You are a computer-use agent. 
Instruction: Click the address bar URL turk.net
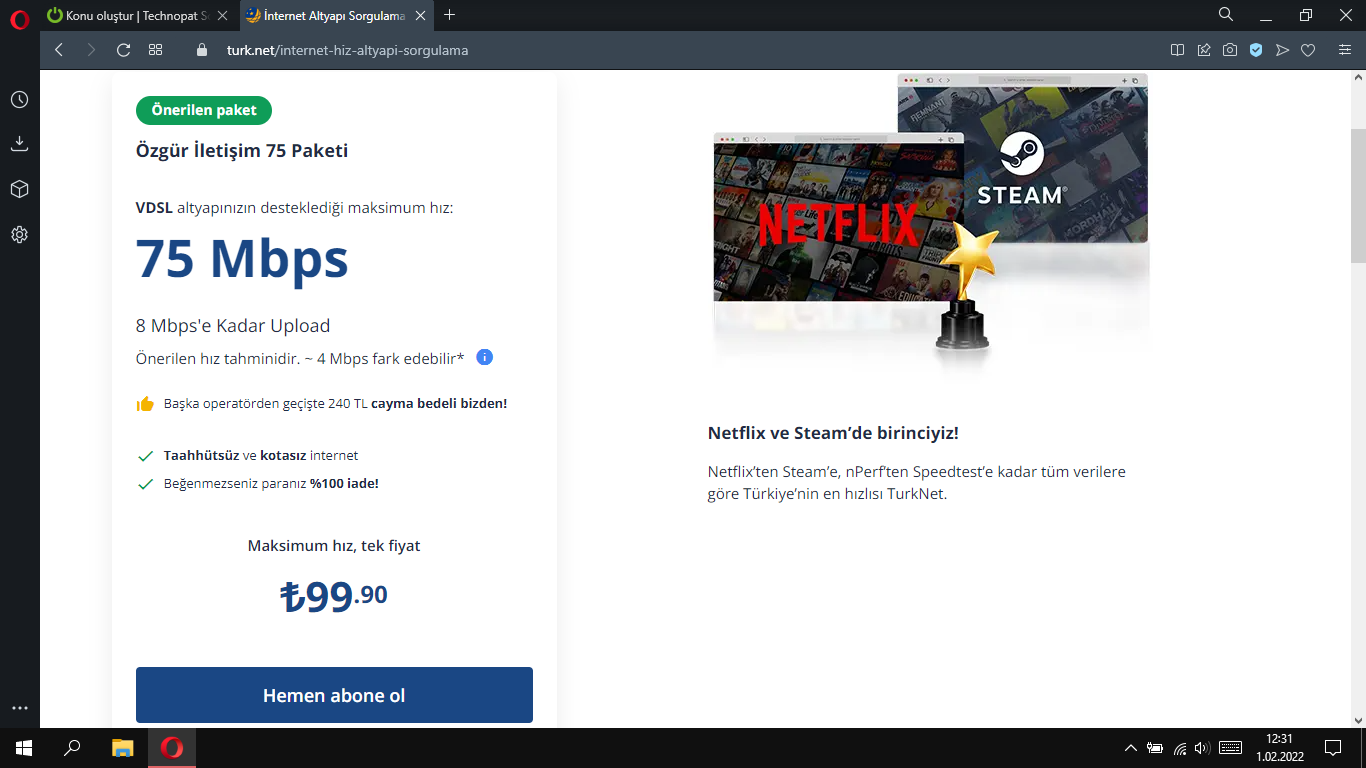pos(347,50)
